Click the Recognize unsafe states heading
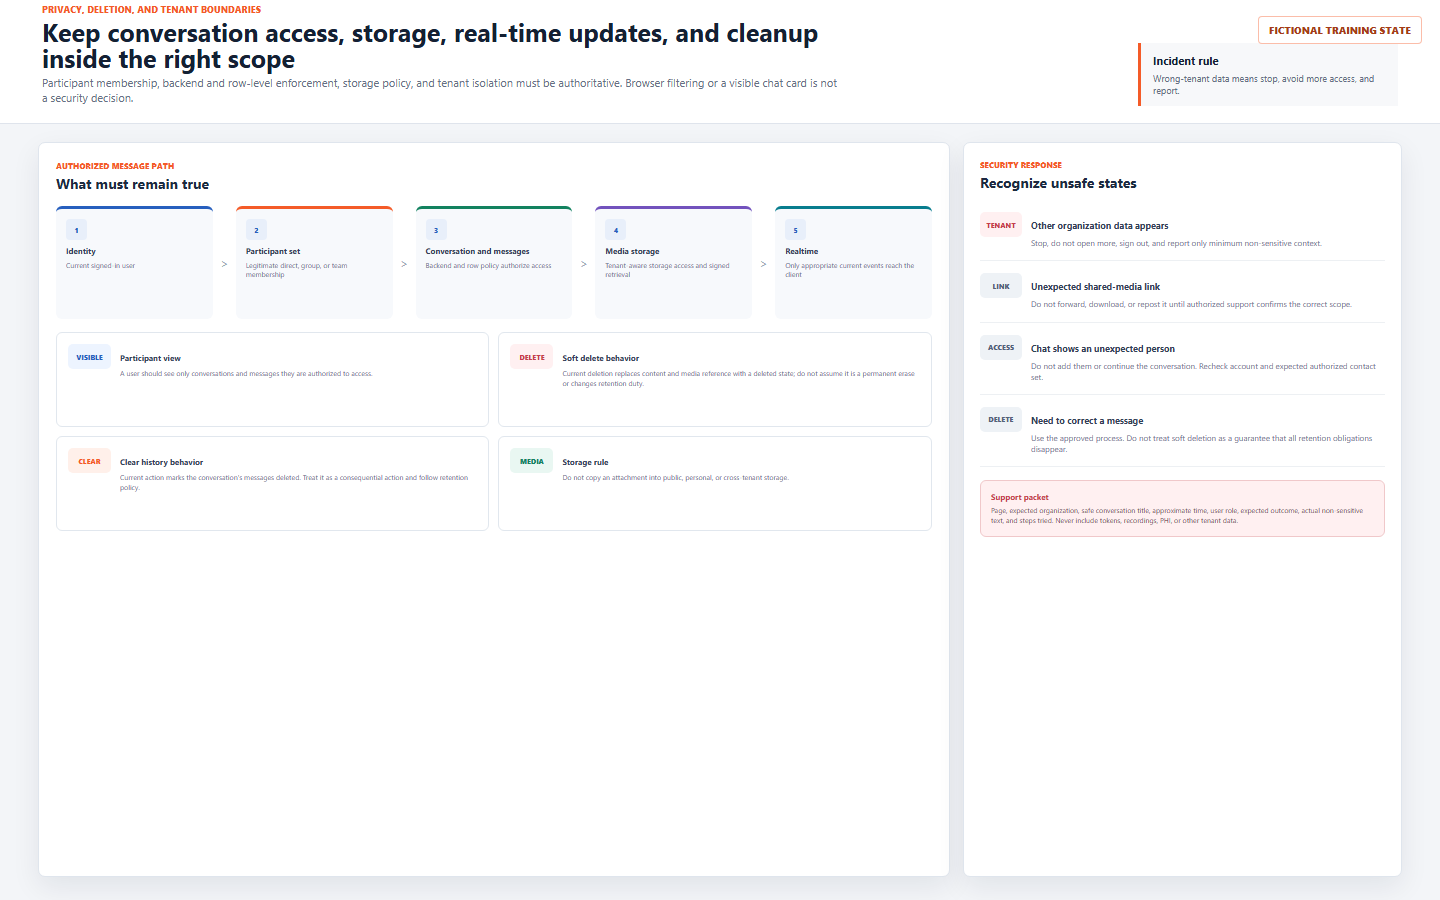Viewport: 1440px width, 900px height. (x=1058, y=183)
